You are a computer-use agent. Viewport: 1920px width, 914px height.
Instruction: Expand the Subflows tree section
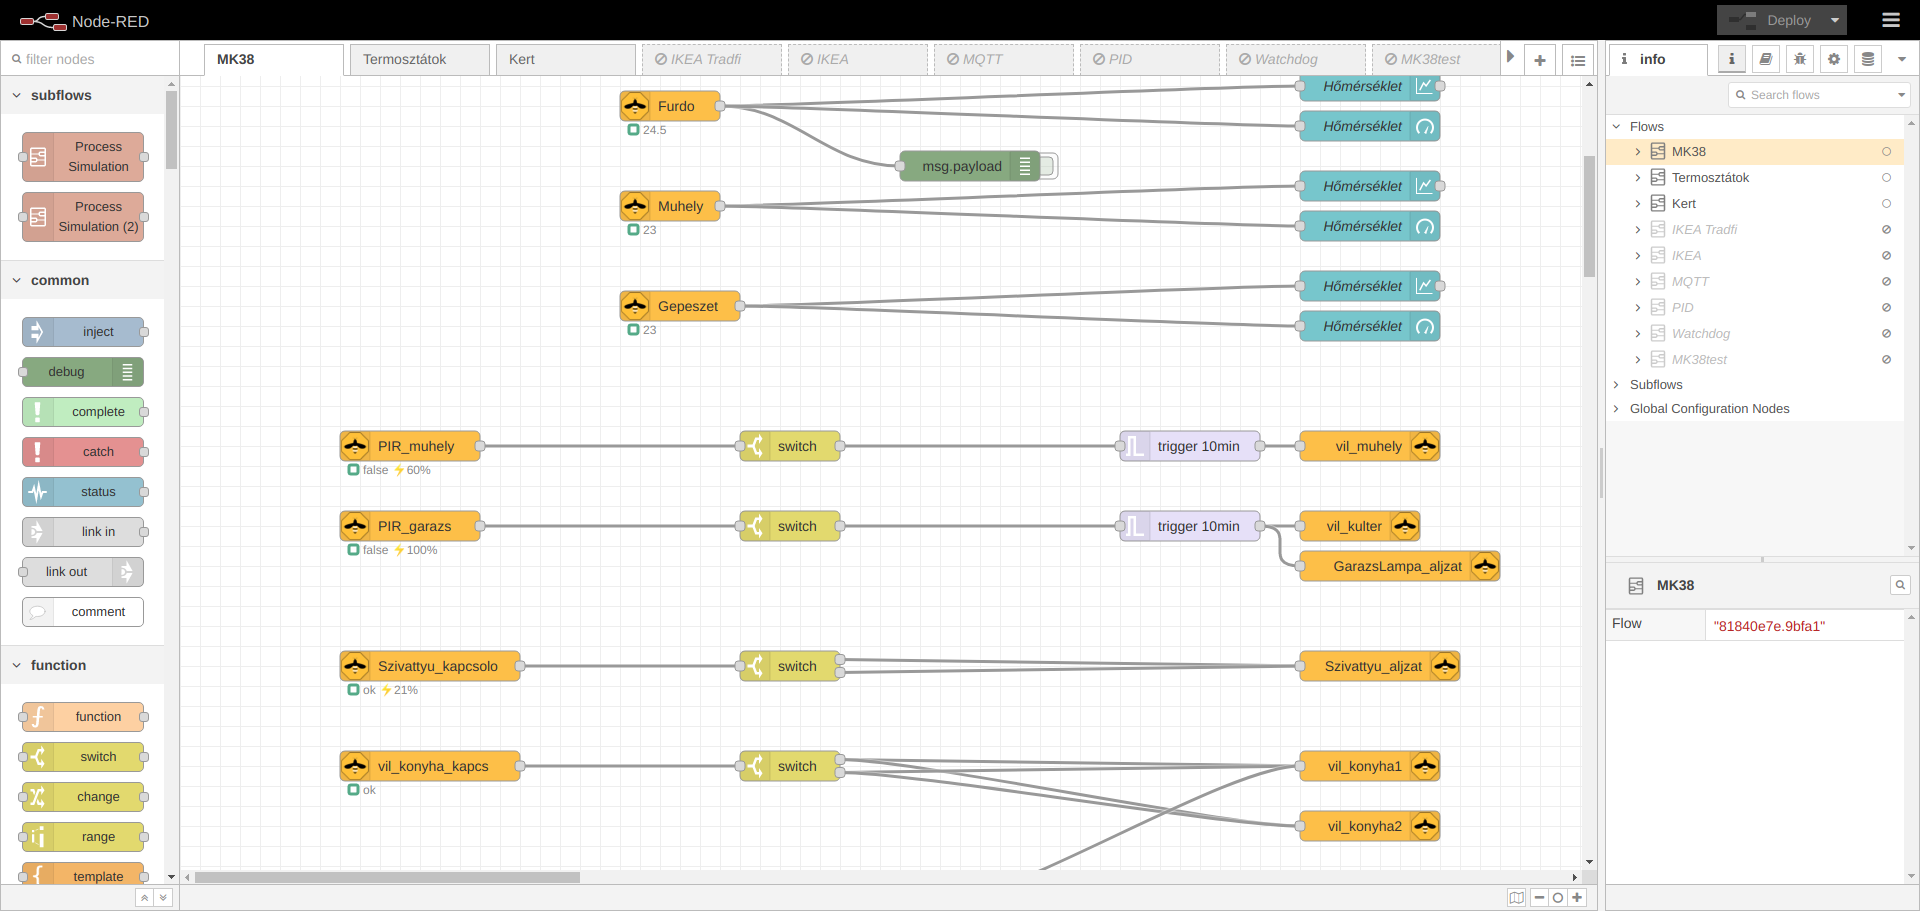[x=1617, y=385]
